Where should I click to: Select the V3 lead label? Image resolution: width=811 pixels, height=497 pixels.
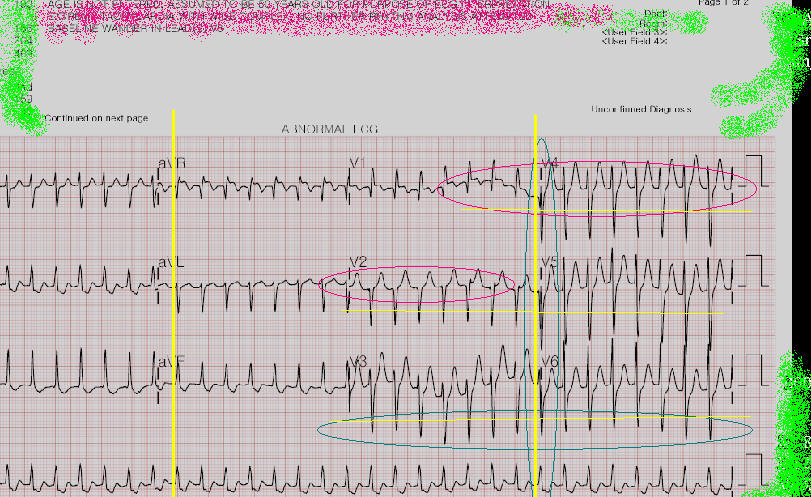pos(358,361)
